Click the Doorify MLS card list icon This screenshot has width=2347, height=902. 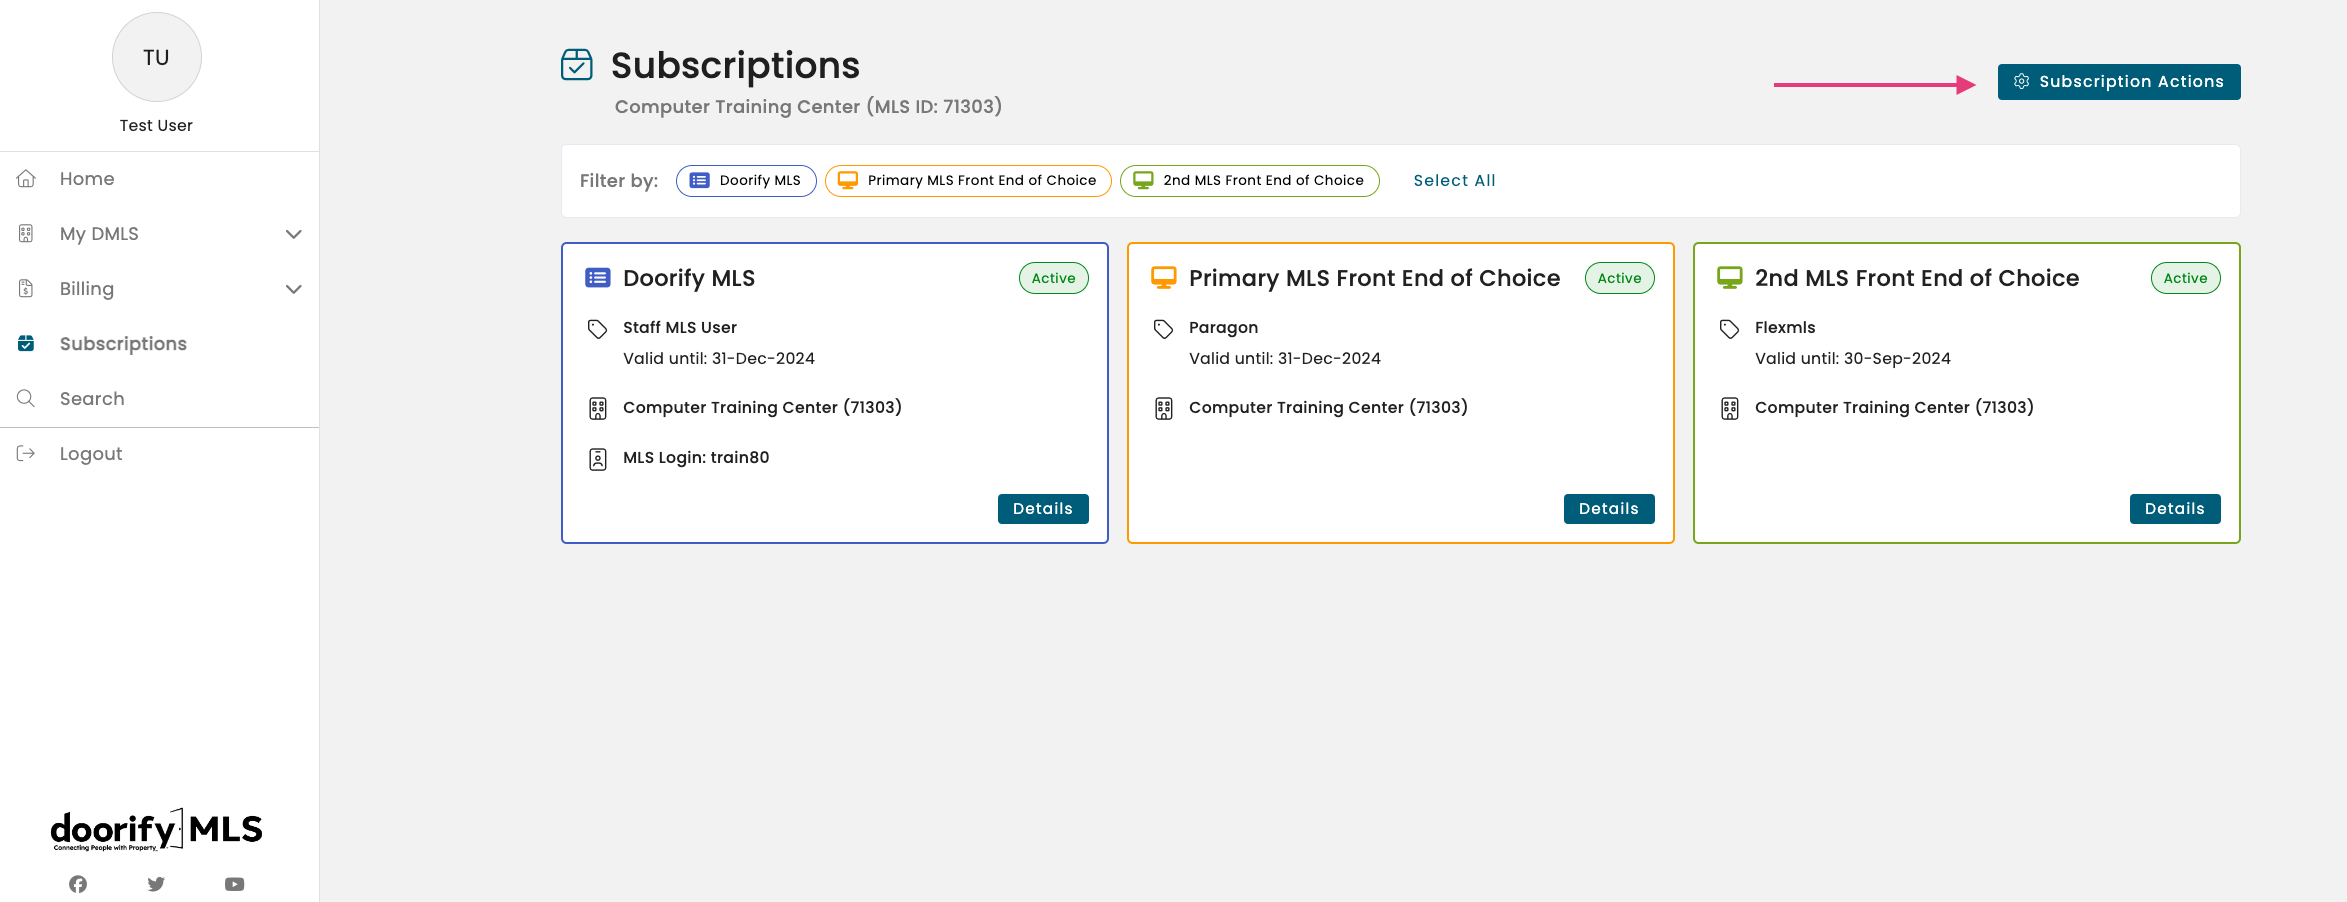click(597, 277)
